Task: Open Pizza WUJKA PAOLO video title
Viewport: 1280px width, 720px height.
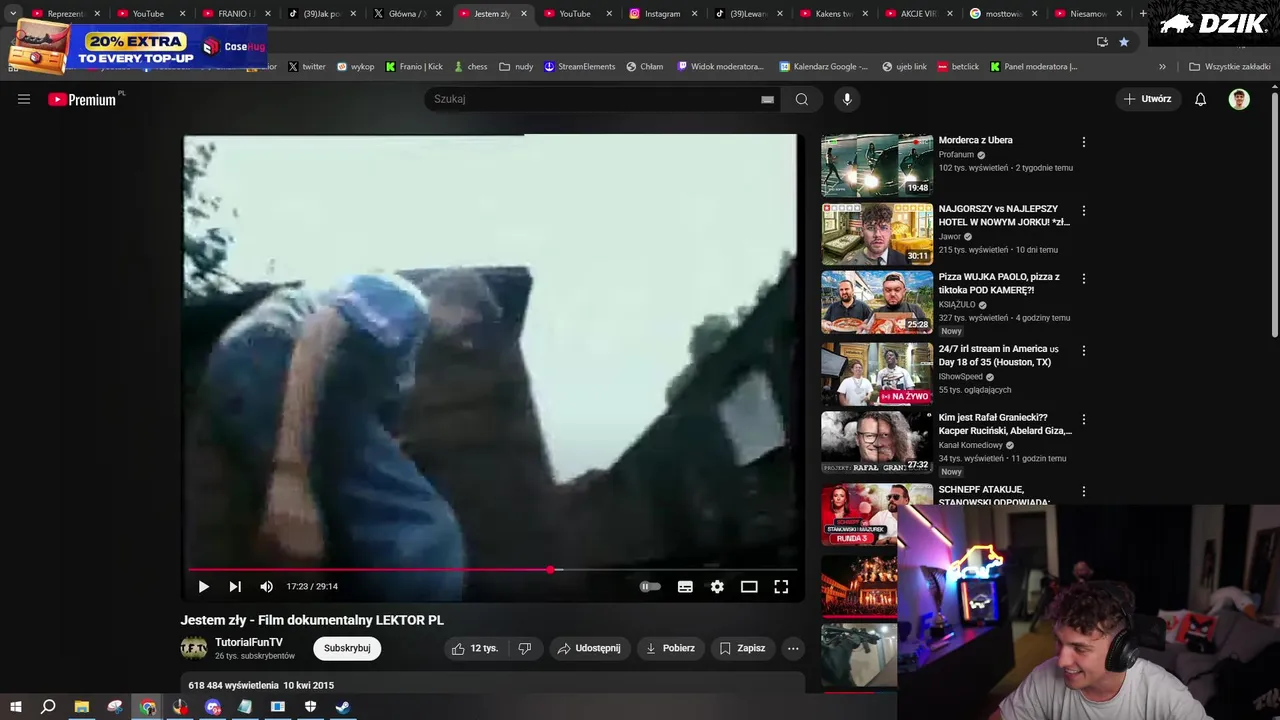Action: [999, 283]
